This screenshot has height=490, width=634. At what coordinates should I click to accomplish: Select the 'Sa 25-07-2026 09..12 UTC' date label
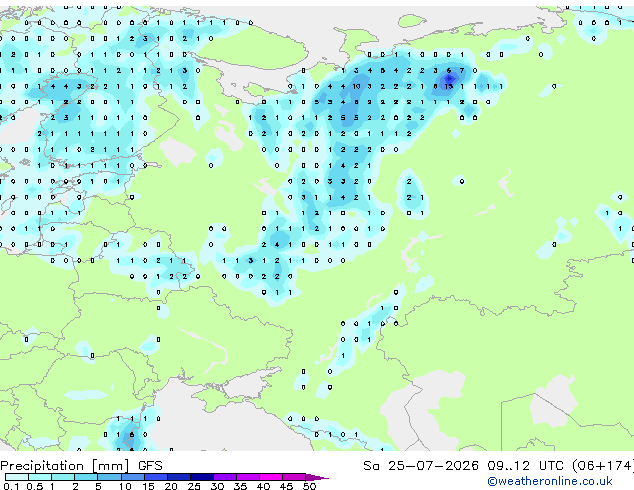(x=463, y=466)
